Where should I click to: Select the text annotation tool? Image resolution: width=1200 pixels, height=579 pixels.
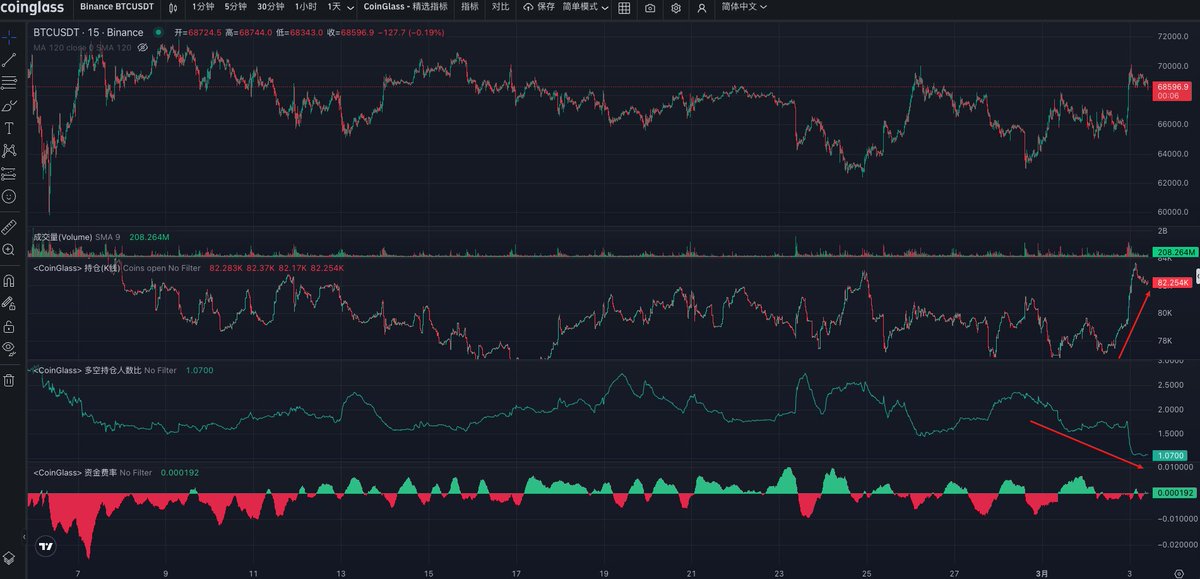pos(10,128)
